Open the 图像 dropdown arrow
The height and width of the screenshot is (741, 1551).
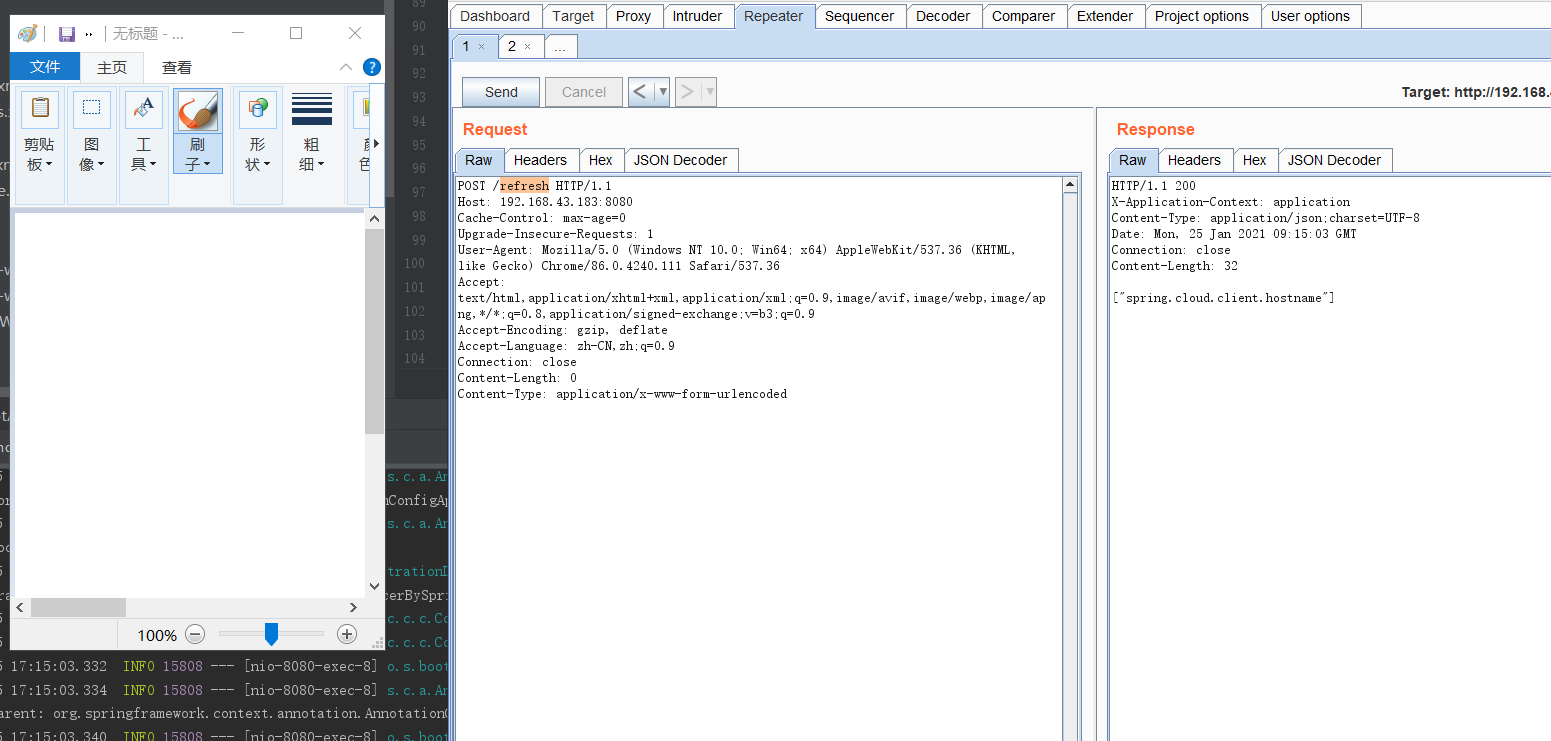tap(101, 165)
